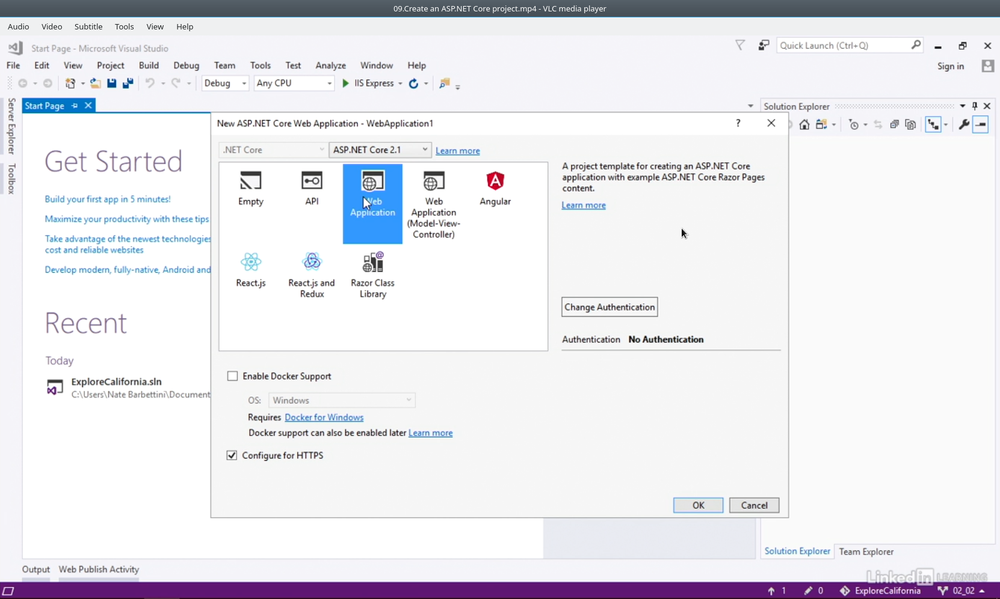
Task: Click Solution Explorer Pending Changes Filter icon
Action: 854,124
